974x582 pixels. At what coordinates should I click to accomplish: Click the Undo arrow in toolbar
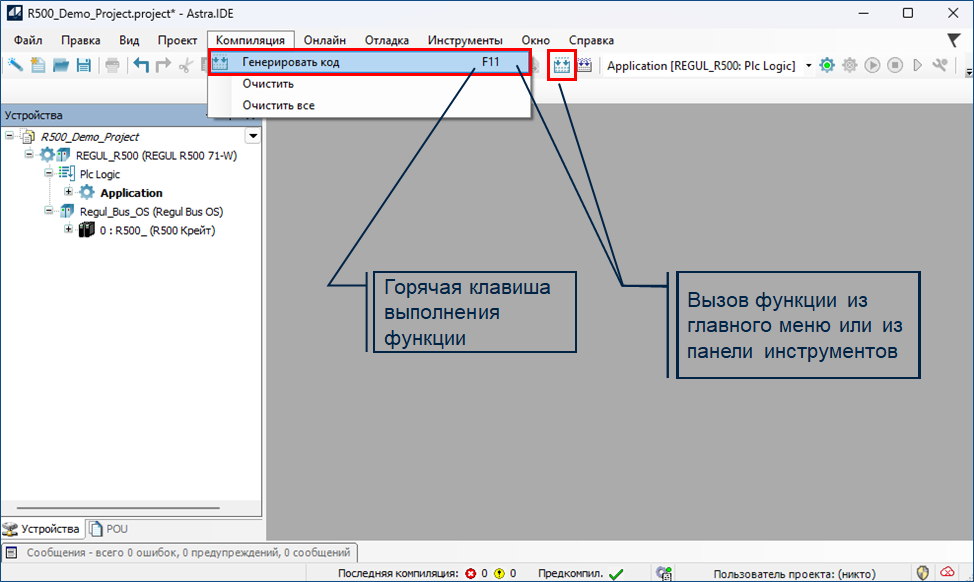pos(141,66)
